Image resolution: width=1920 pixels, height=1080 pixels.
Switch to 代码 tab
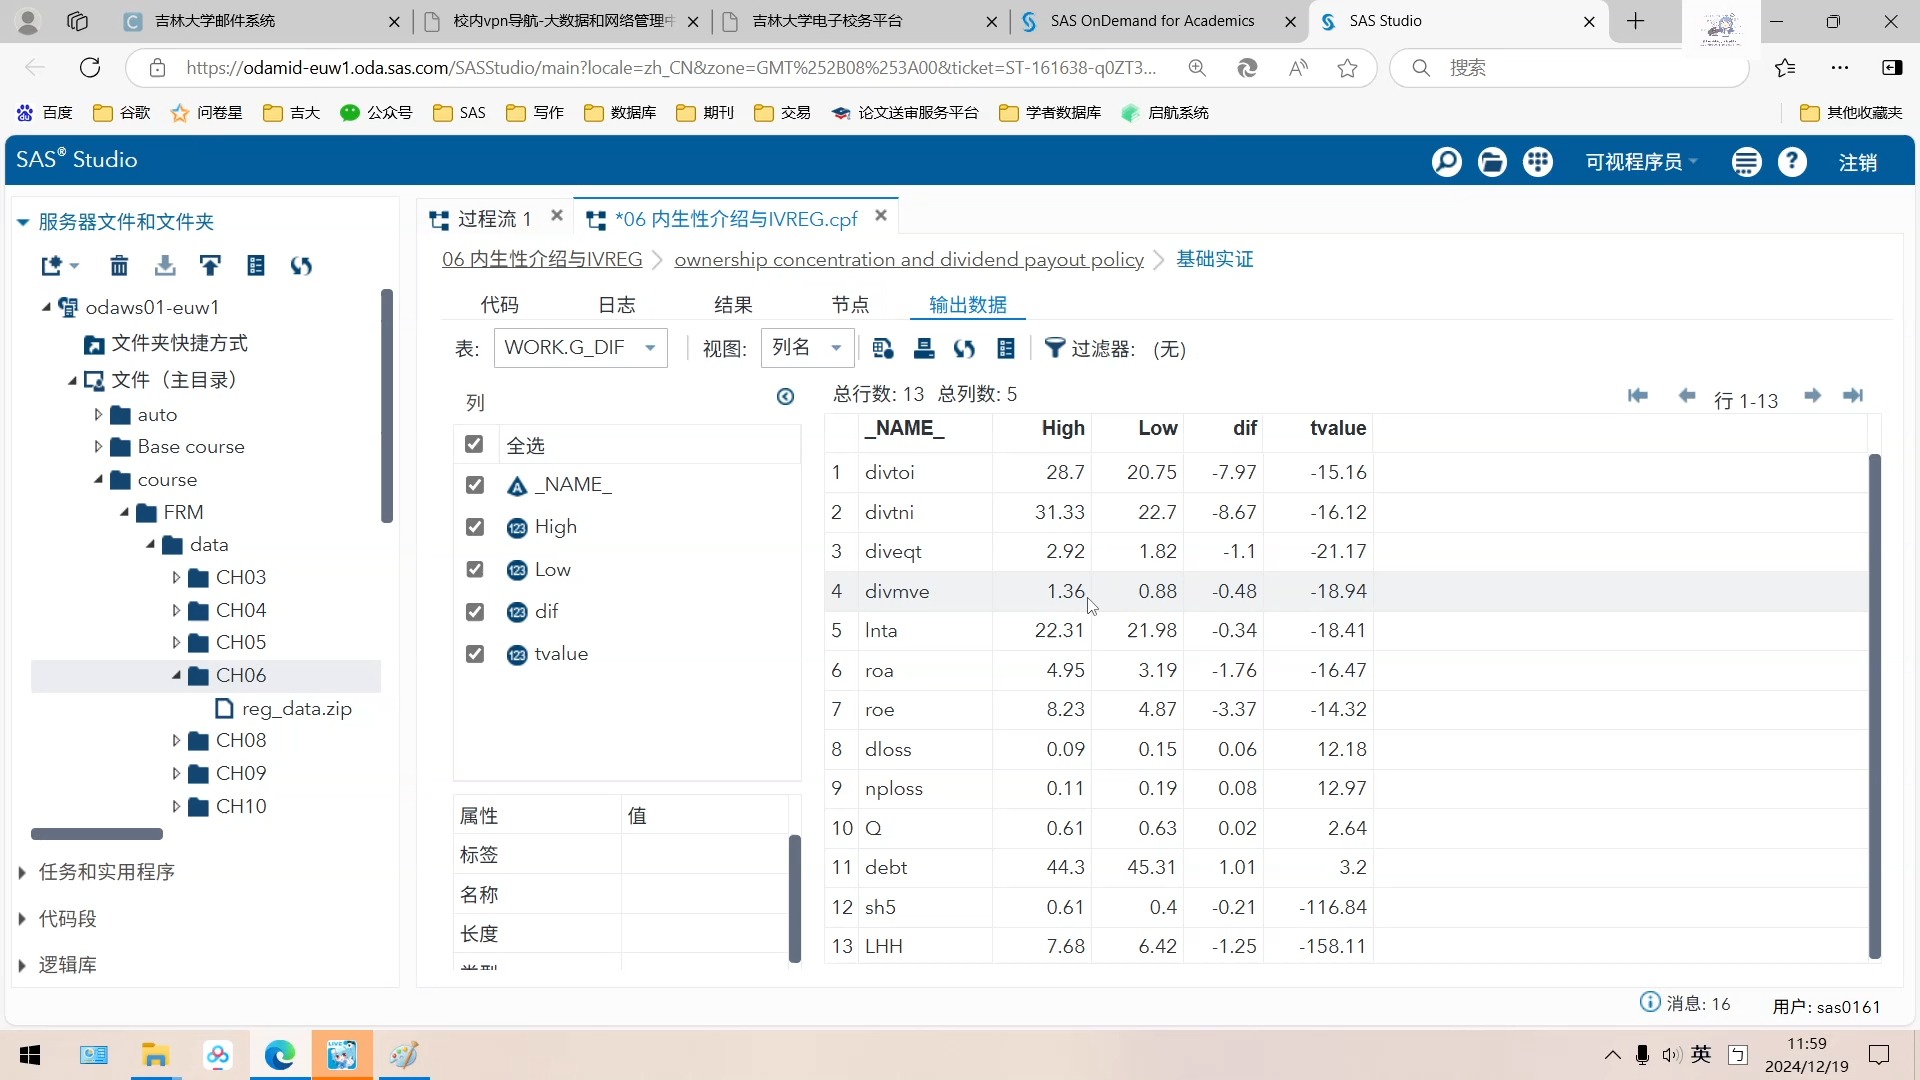tap(500, 305)
